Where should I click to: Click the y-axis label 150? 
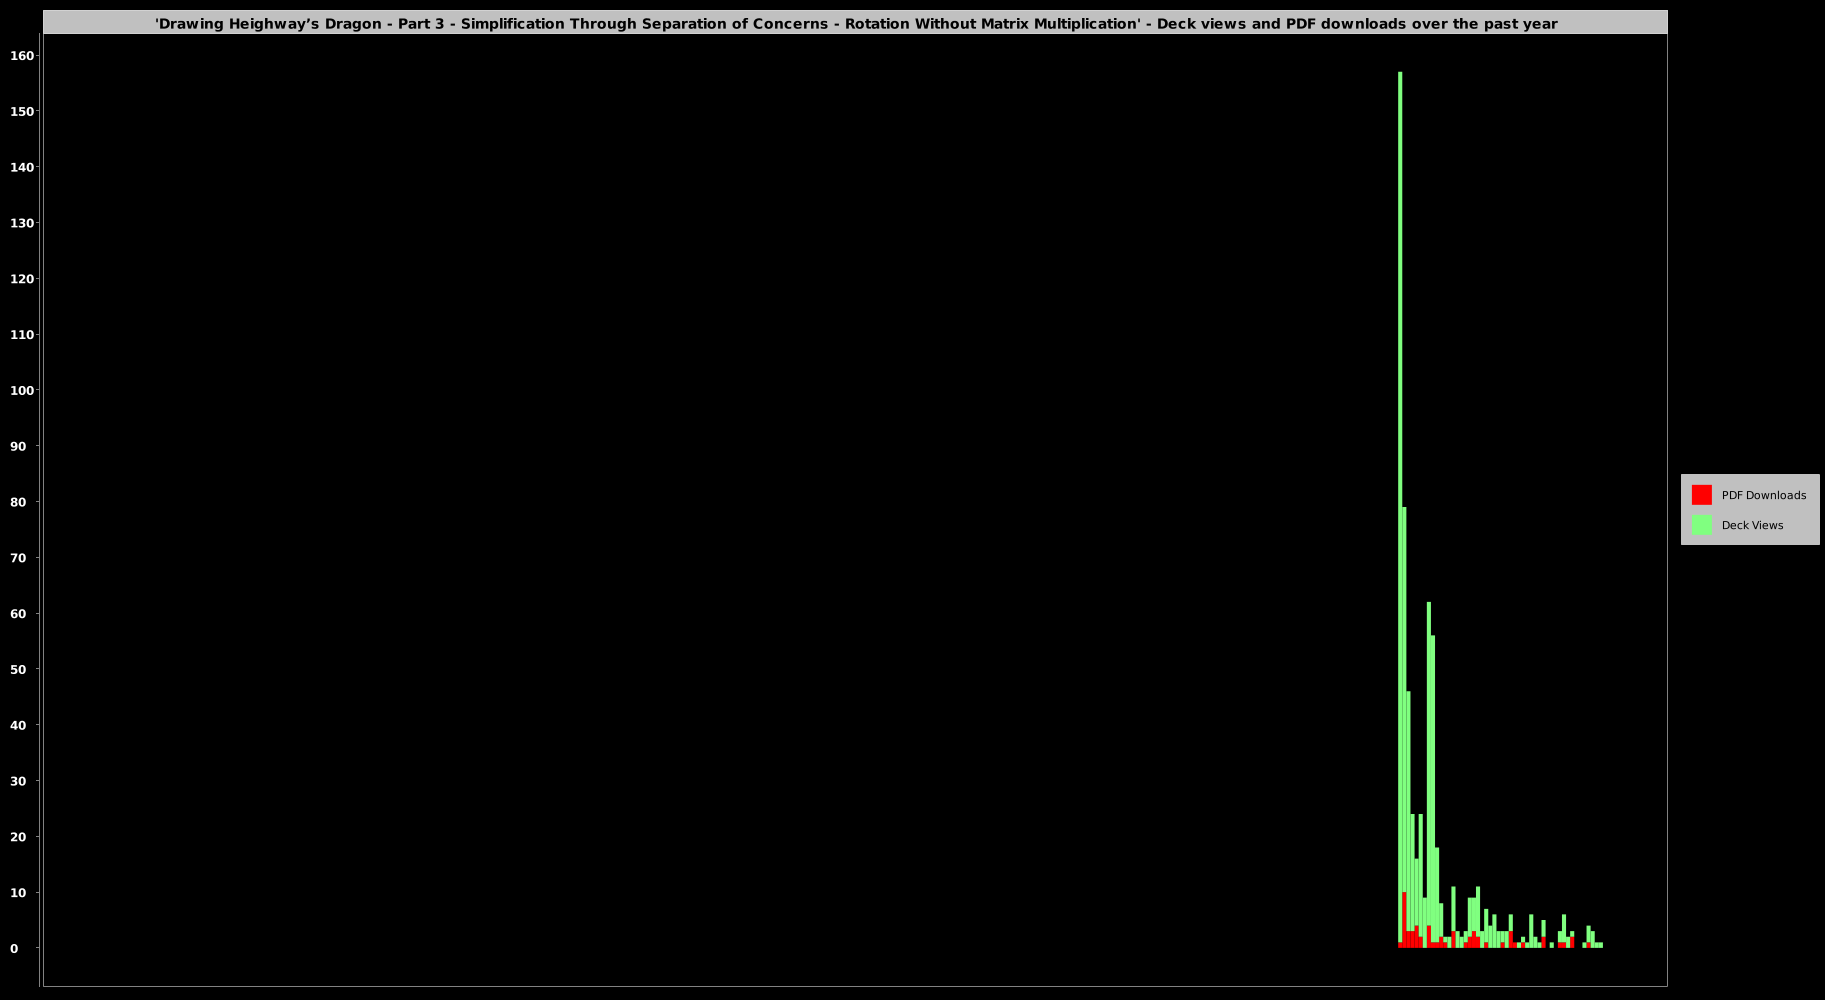pyautogui.click(x=22, y=111)
